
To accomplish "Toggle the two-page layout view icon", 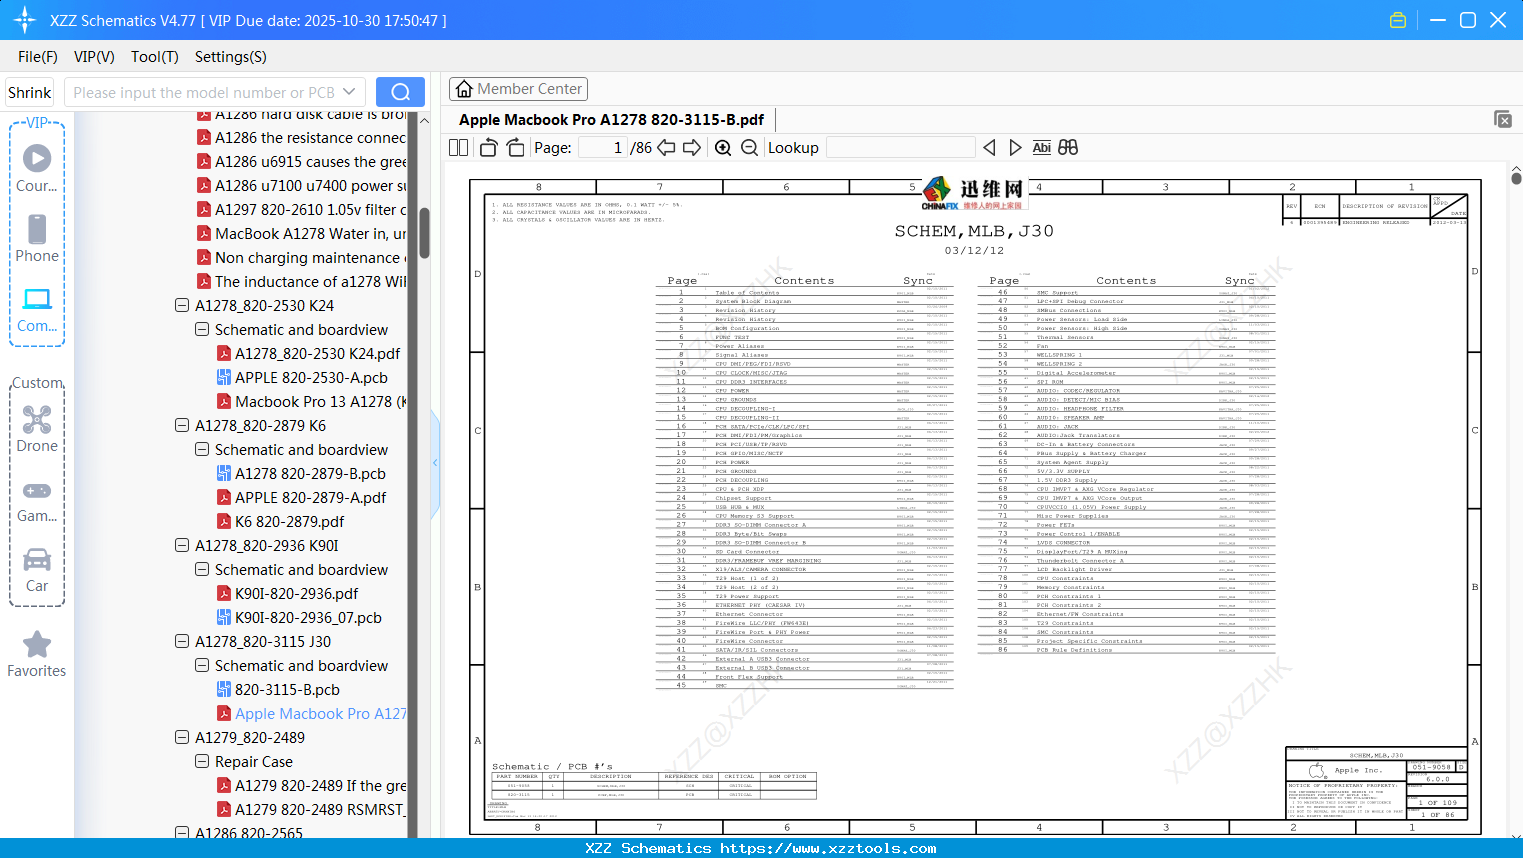I will point(459,148).
